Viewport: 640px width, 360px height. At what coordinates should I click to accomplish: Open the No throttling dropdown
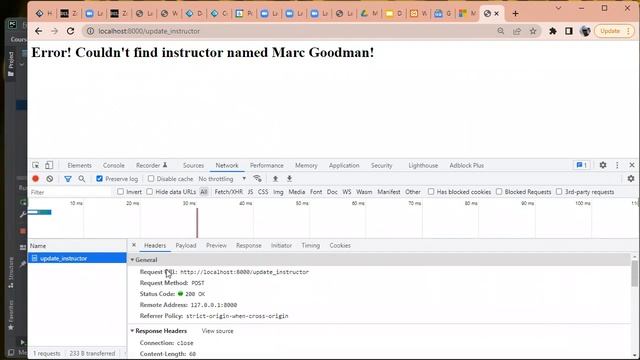point(222,179)
